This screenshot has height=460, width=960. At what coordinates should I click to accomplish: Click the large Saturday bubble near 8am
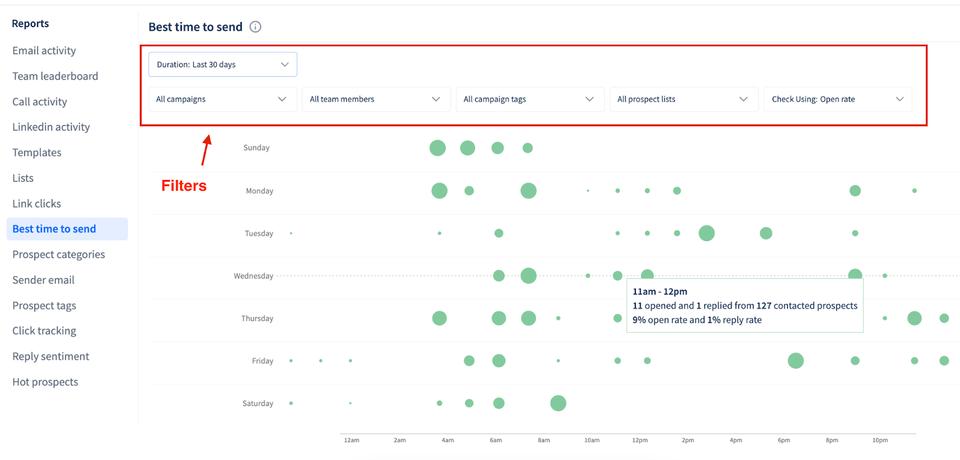558,403
